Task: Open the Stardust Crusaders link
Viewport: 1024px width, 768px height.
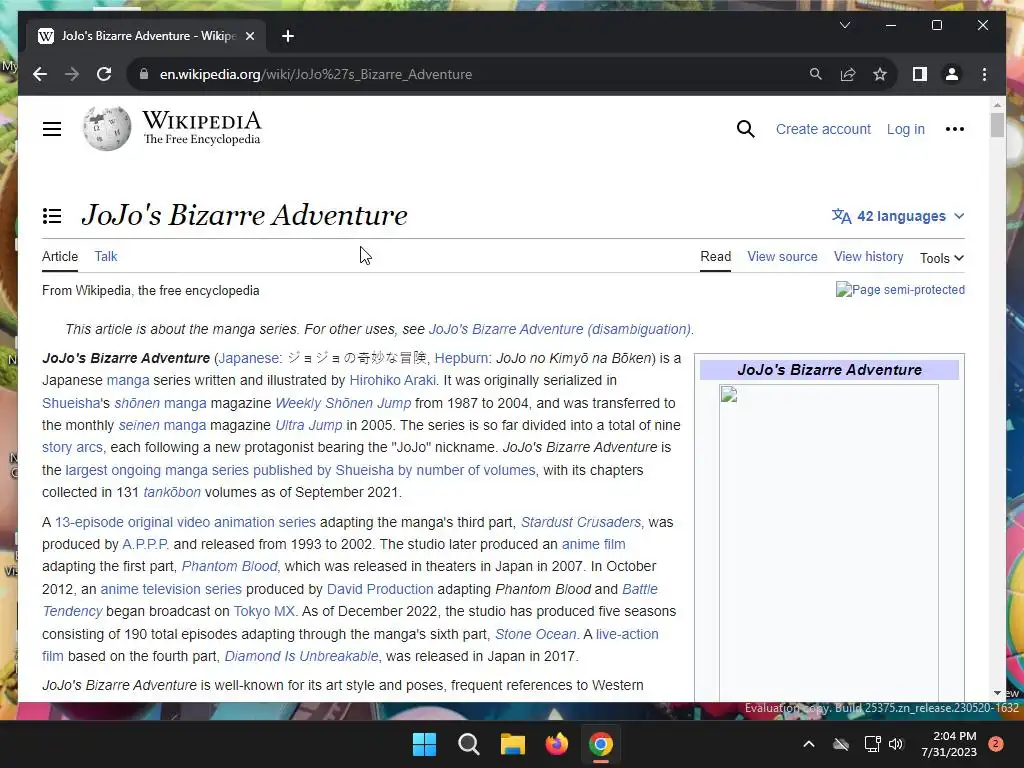Action: click(581, 522)
